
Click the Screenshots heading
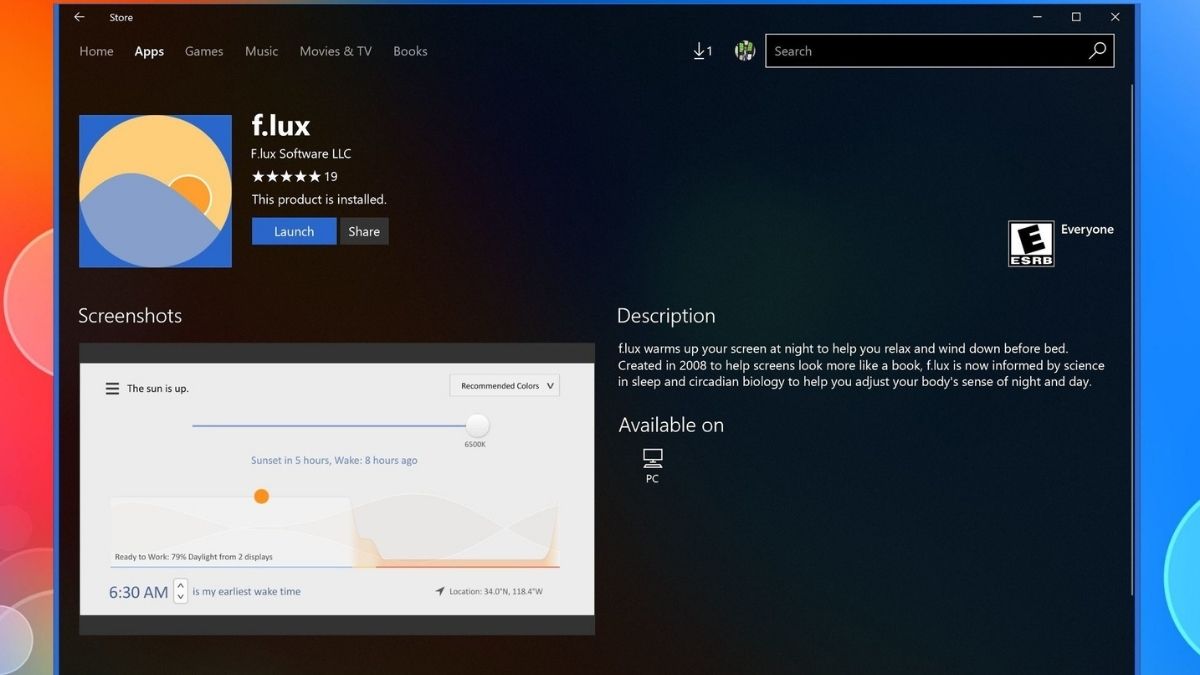[130, 316]
